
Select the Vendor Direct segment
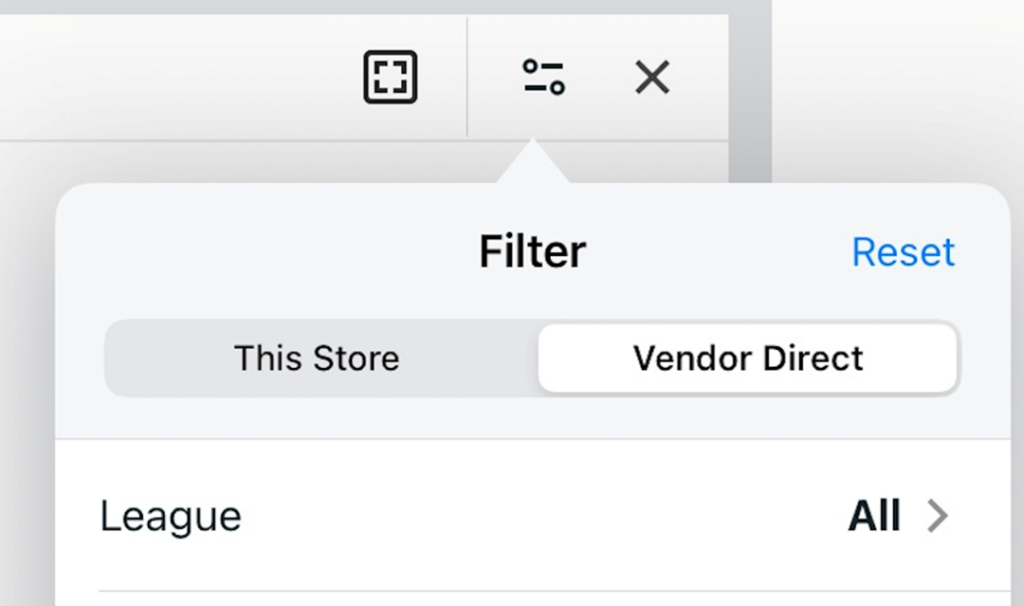(x=748, y=358)
